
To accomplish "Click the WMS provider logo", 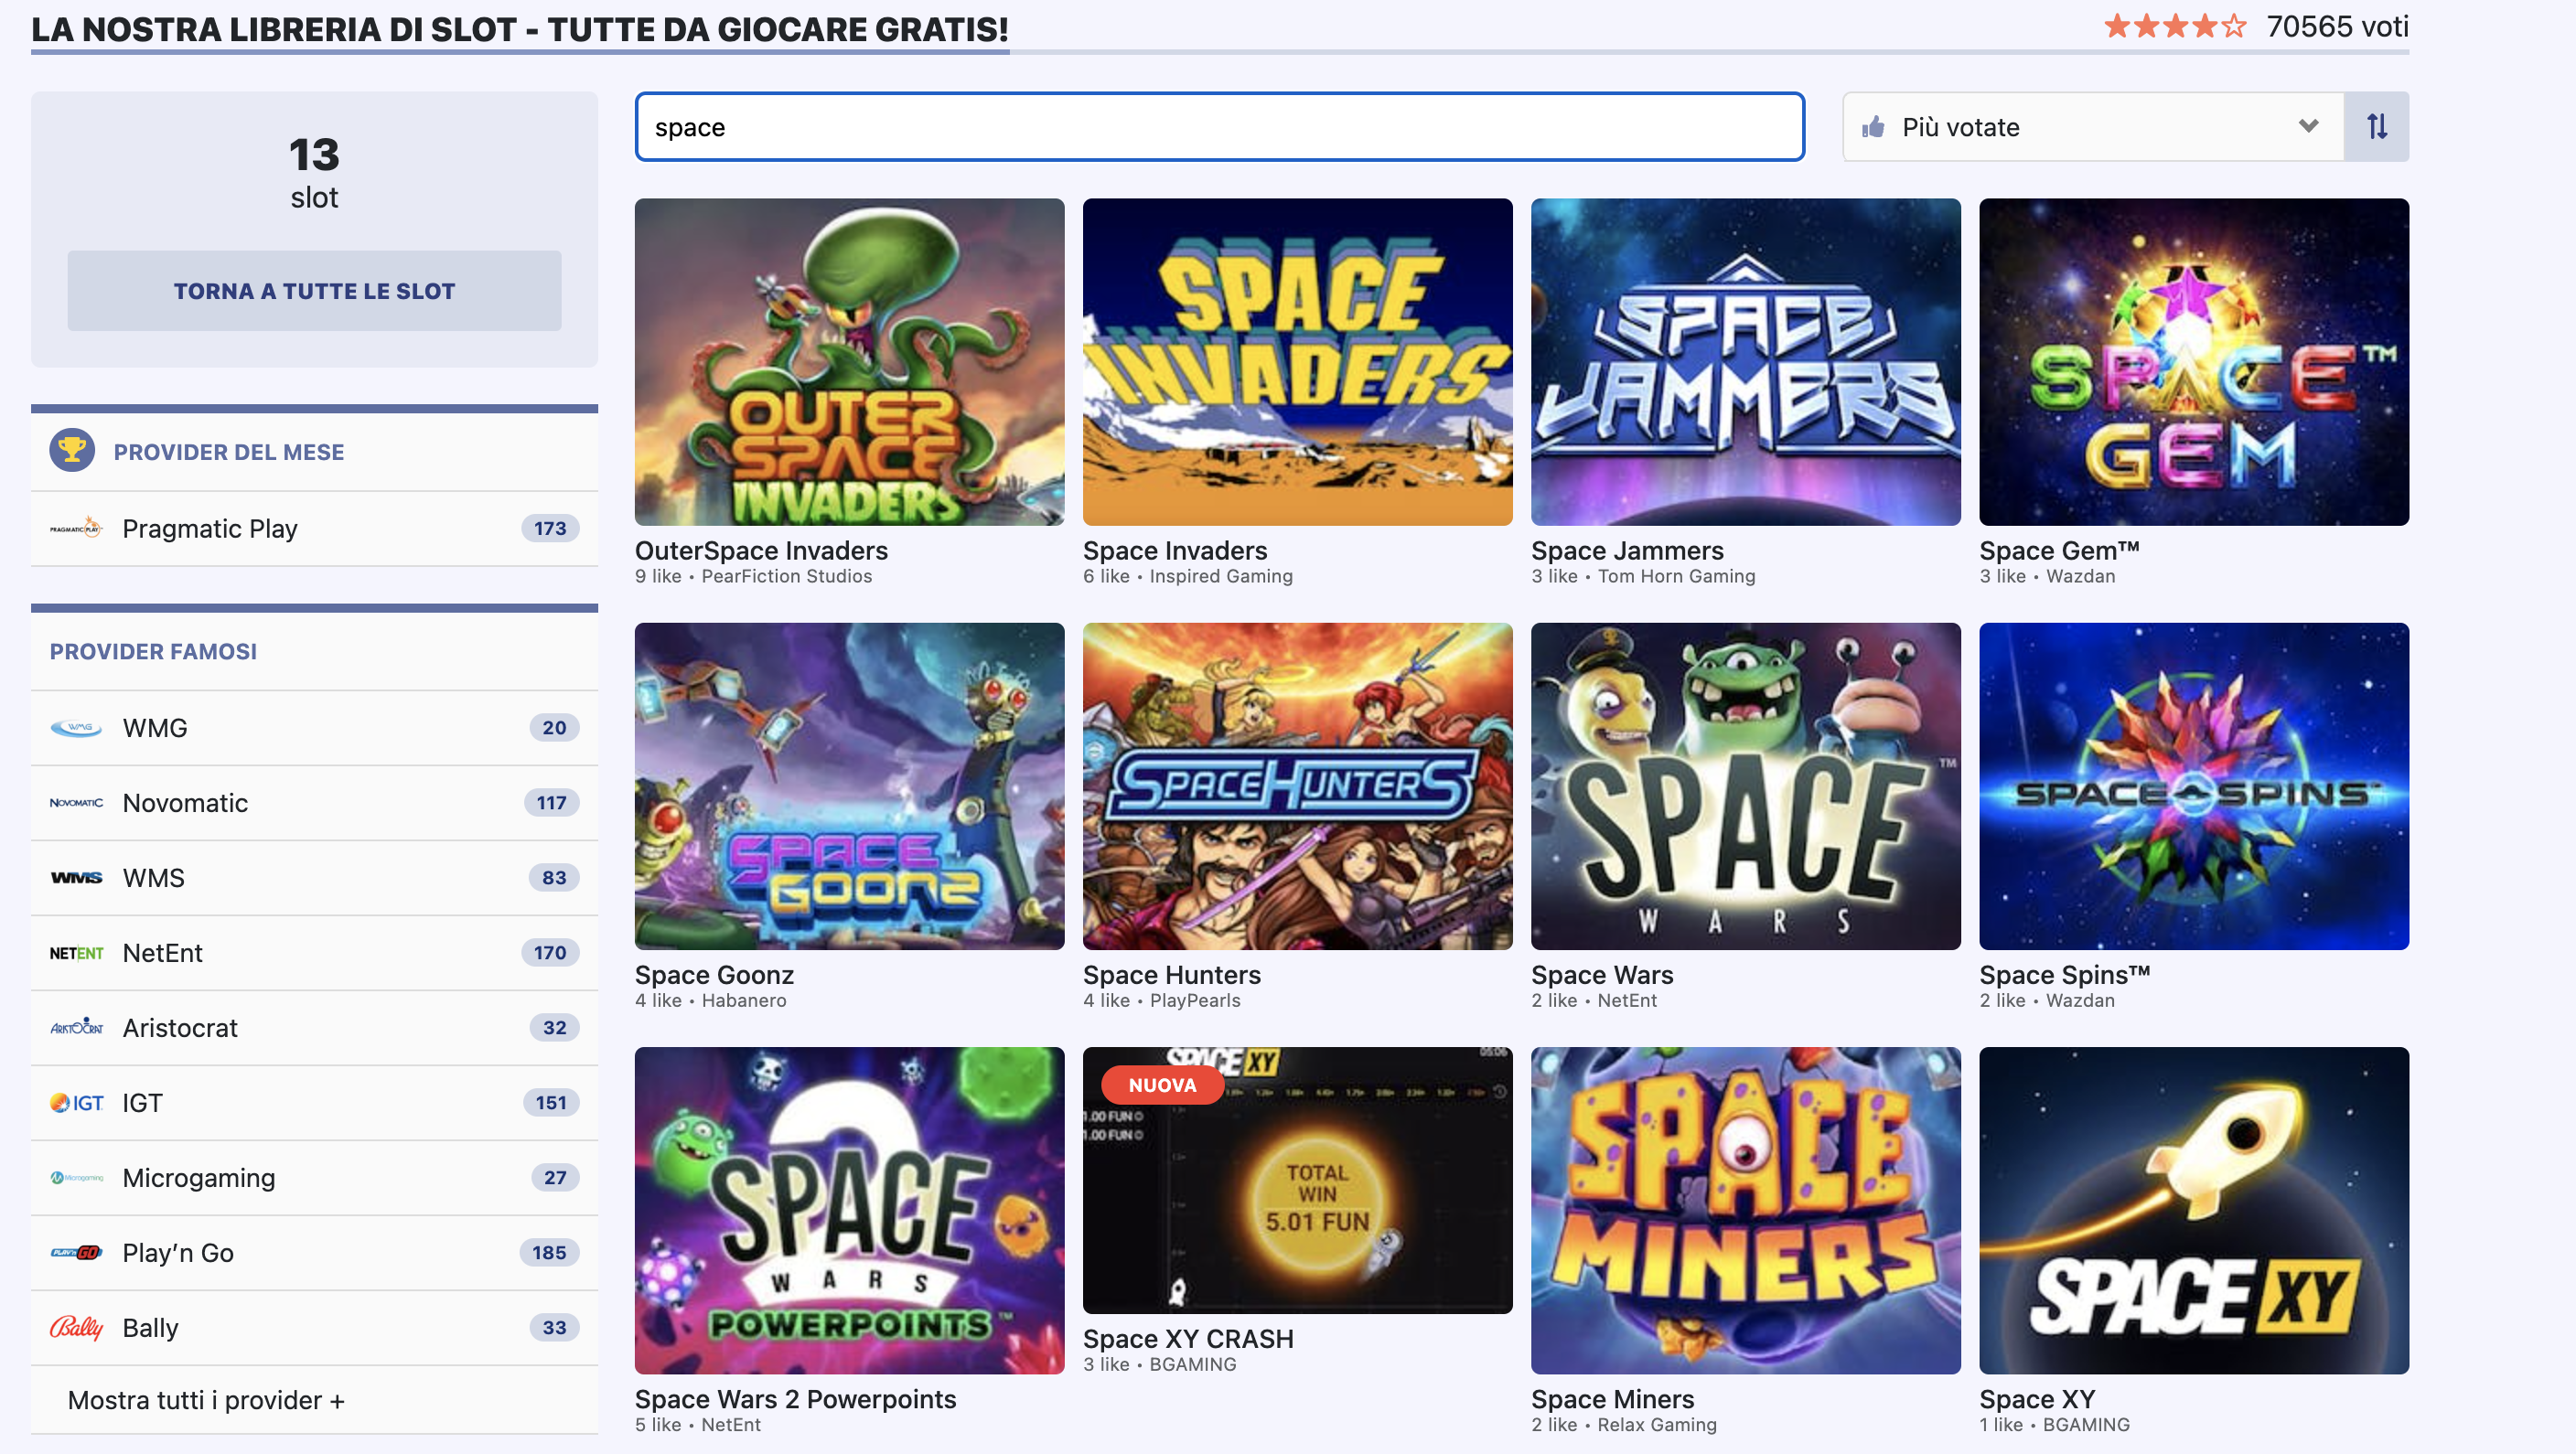I will [76, 877].
